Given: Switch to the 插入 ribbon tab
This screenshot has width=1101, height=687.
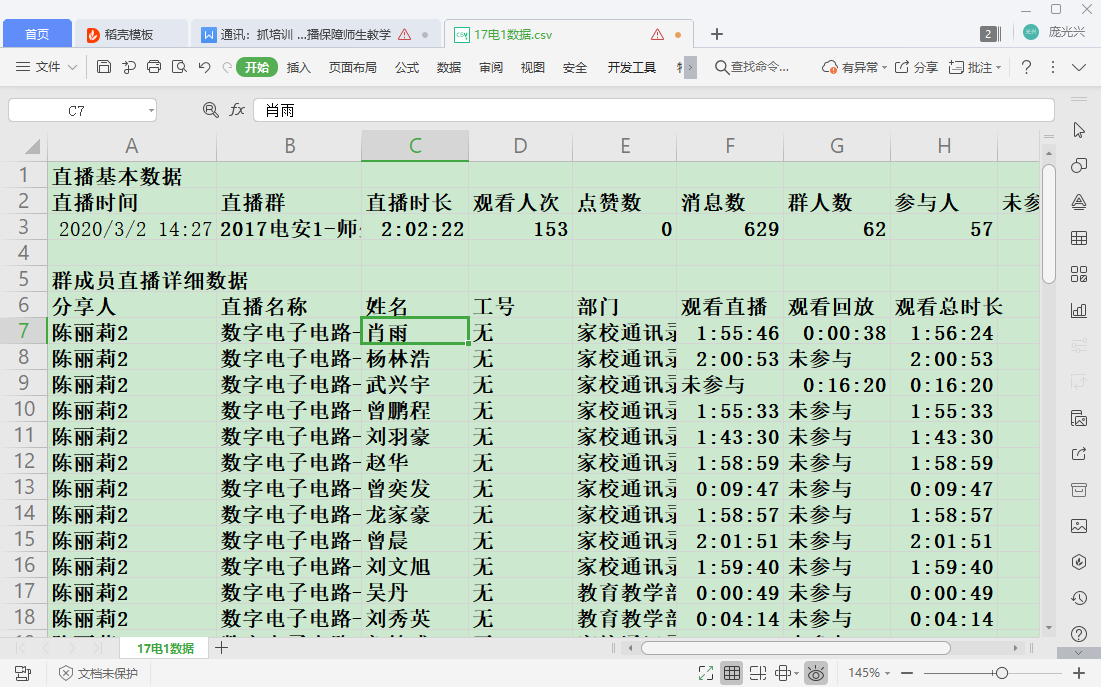Looking at the screenshot, I should point(299,67).
